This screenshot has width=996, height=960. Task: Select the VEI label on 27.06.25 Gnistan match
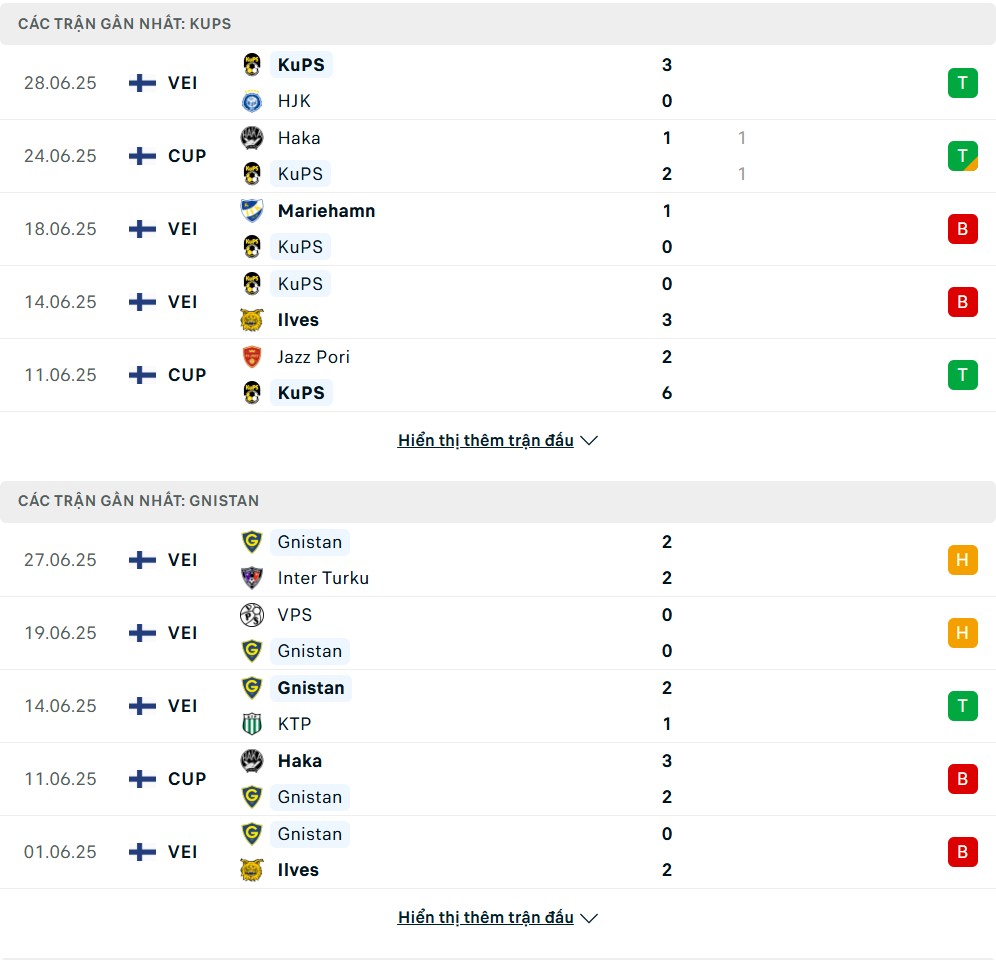[x=183, y=560]
